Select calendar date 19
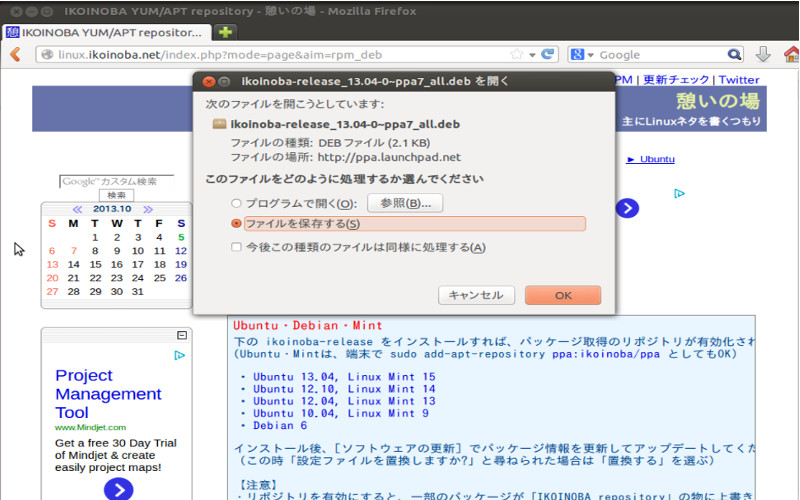The image size is (800, 500). 181,264
